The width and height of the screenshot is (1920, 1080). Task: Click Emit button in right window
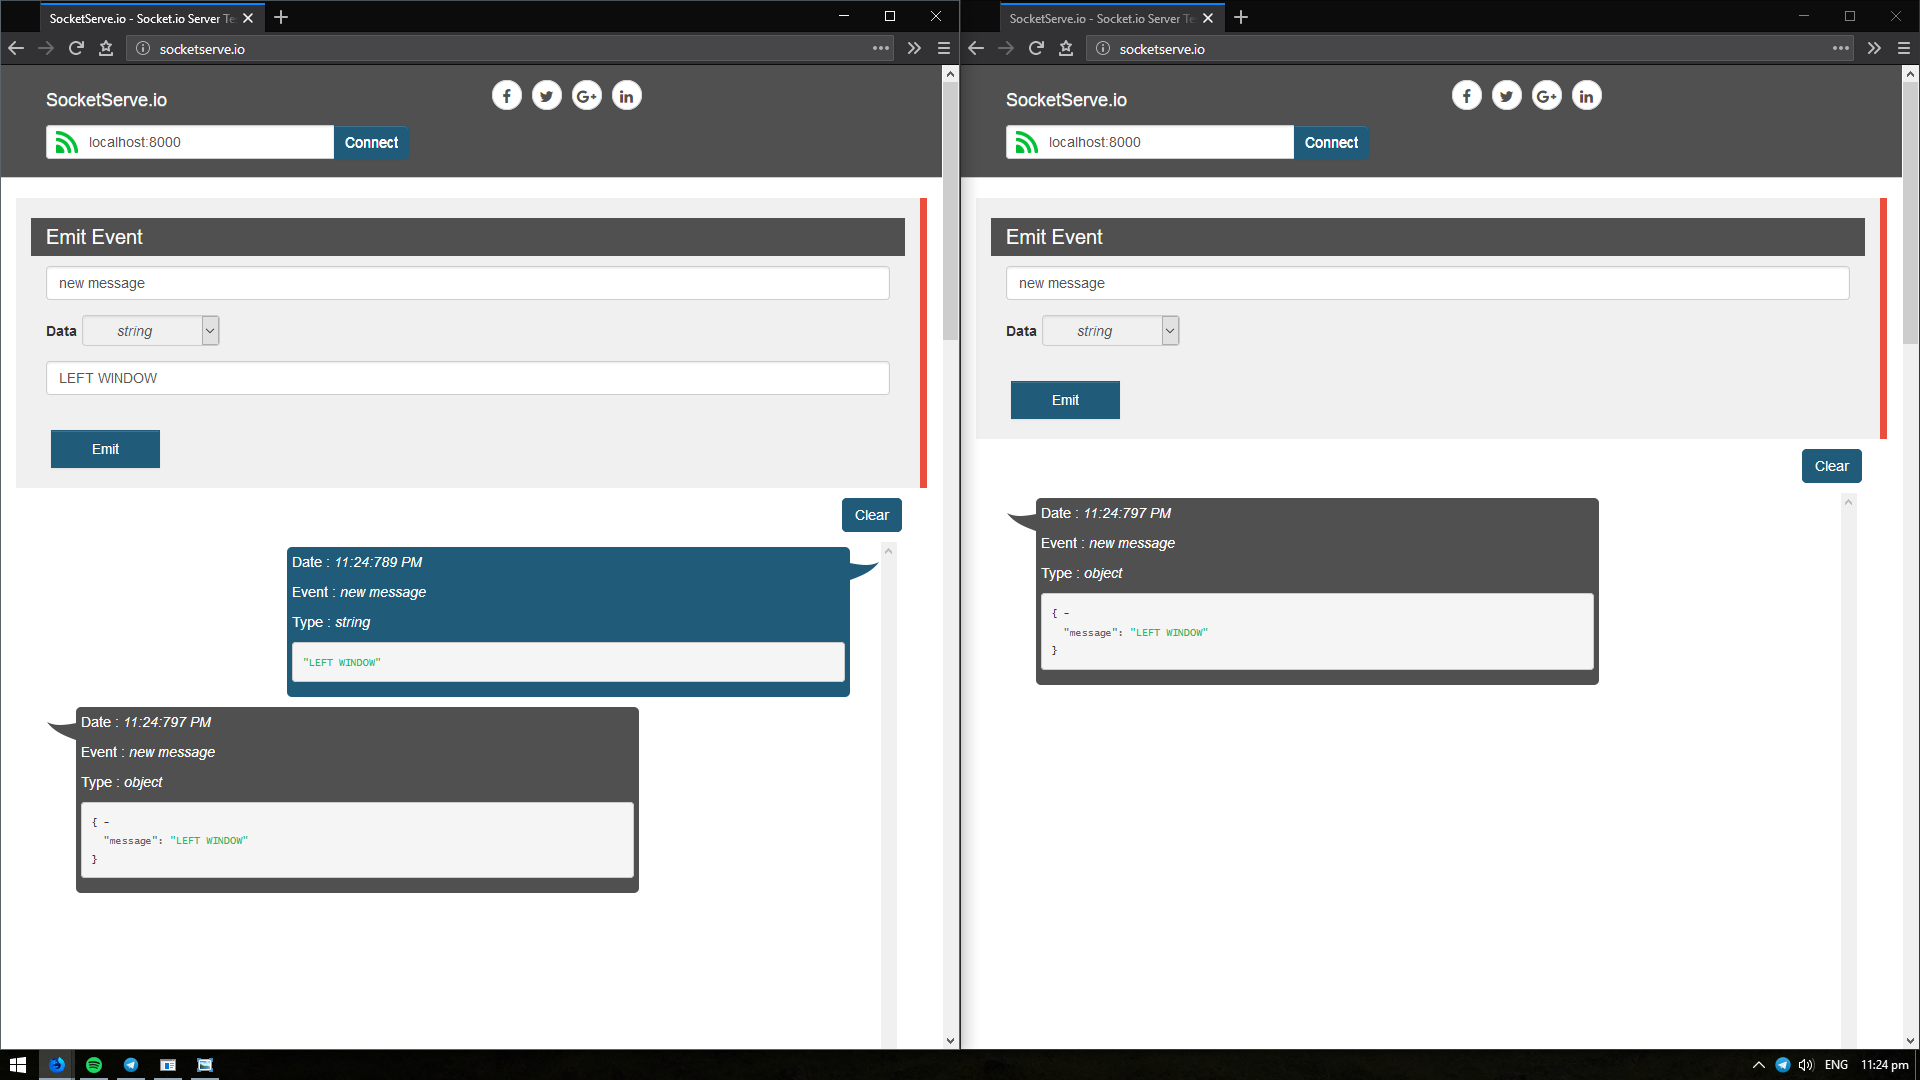point(1065,400)
